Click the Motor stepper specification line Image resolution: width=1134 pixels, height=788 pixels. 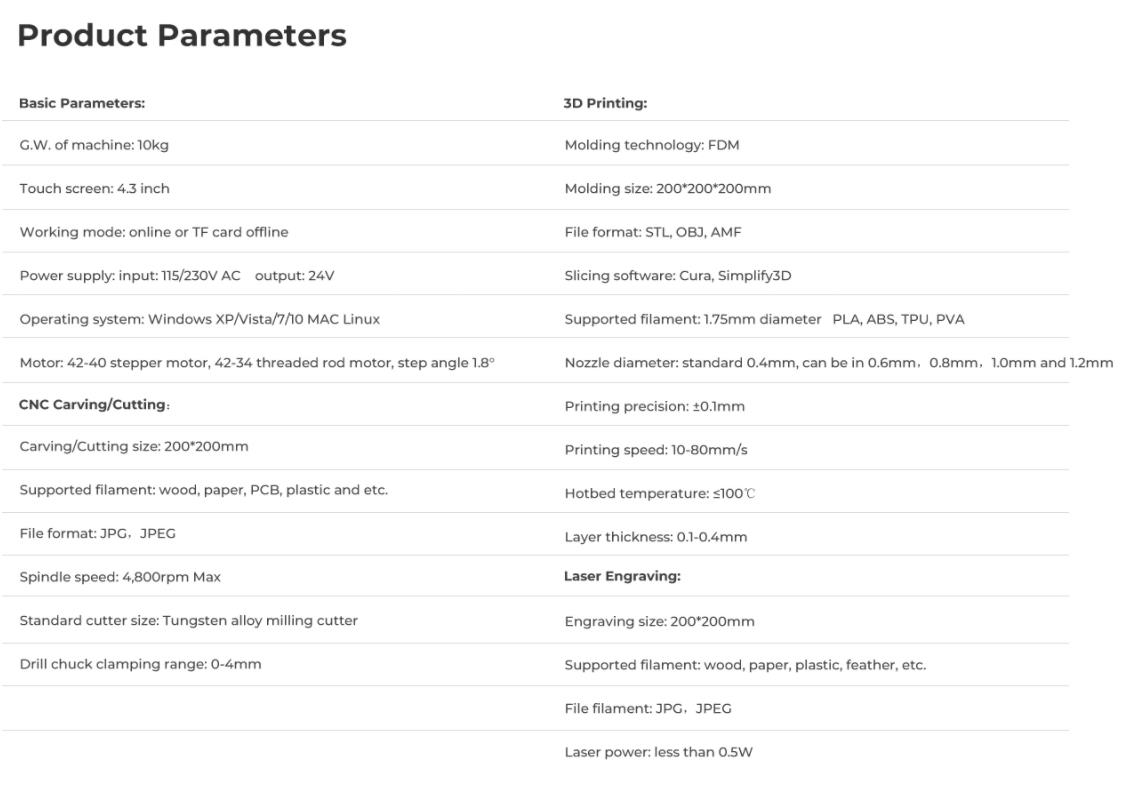click(x=256, y=363)
